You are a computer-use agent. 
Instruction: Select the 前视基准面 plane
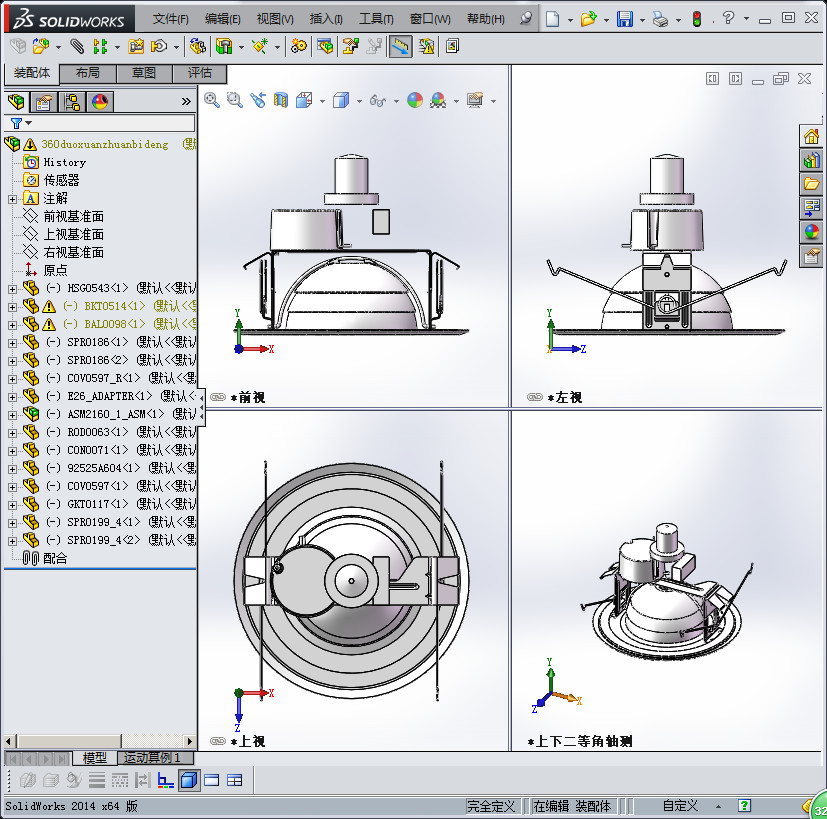(x=73, y=216)
